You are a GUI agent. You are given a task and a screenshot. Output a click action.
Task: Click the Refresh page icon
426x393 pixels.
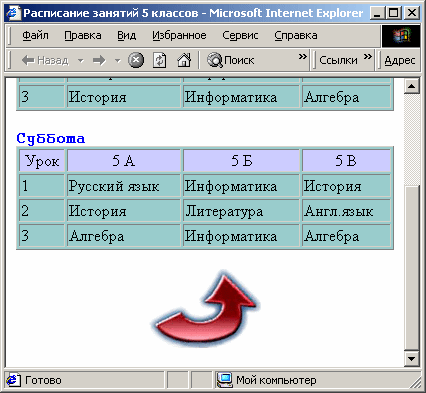[x=160, y=60]
